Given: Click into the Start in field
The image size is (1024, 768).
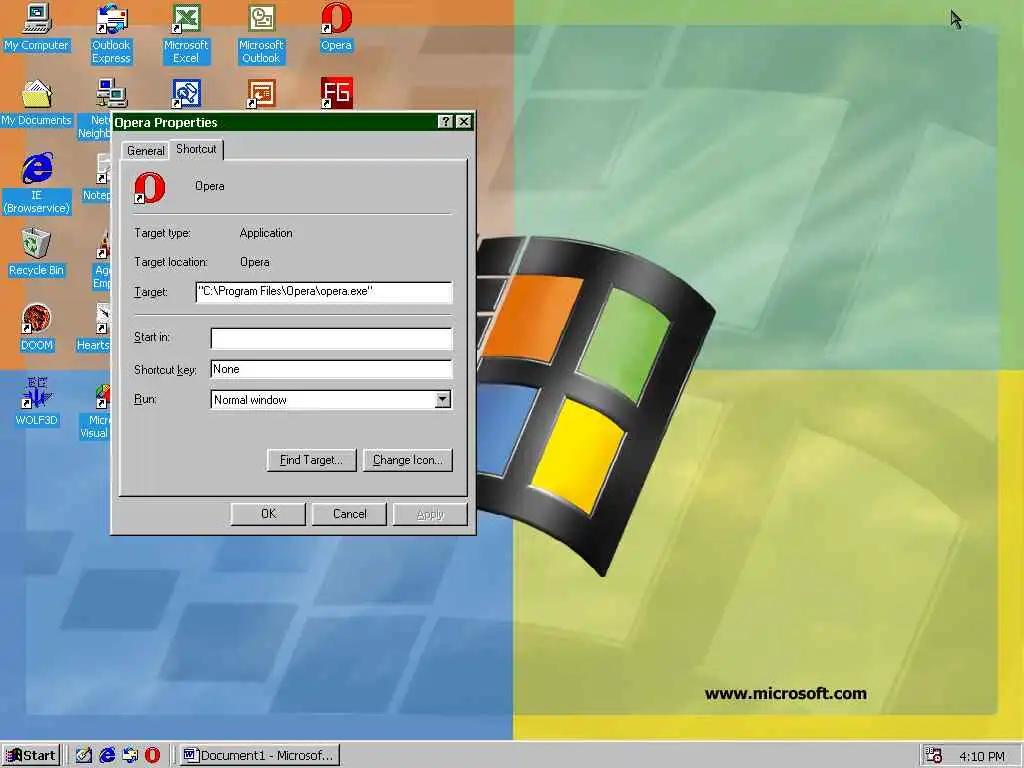Looking at the screenshot, I should (x=331, y=338).
